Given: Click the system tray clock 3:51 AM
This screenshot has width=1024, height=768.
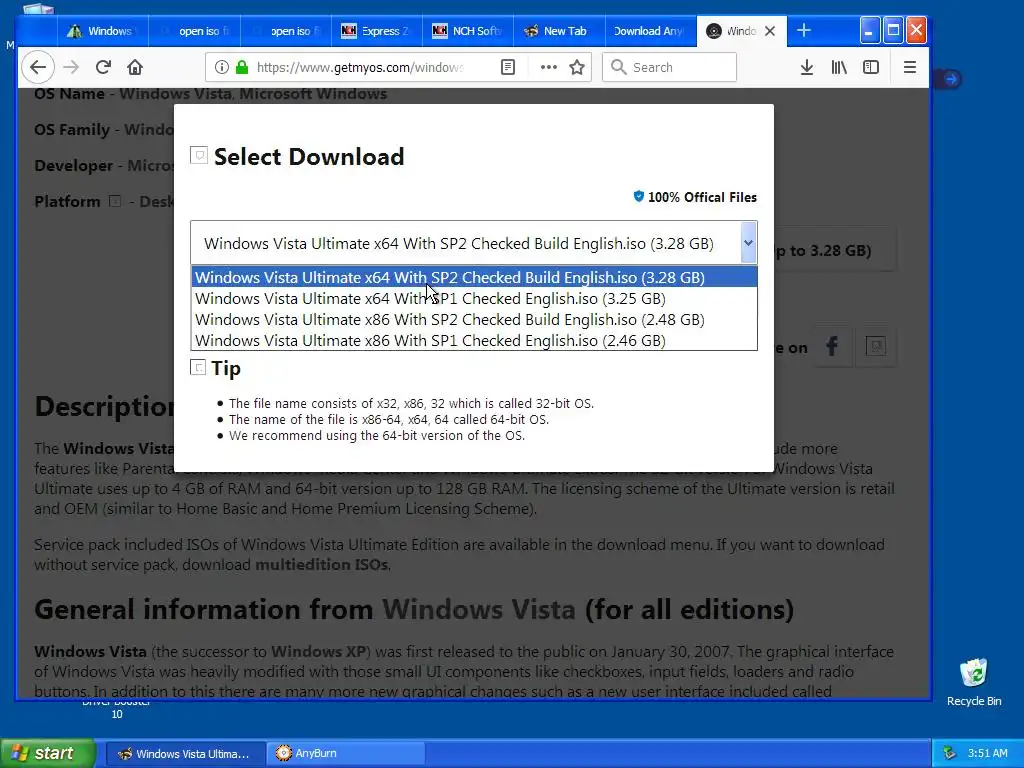Looking at the screenshot, I should tap(987, 753).
